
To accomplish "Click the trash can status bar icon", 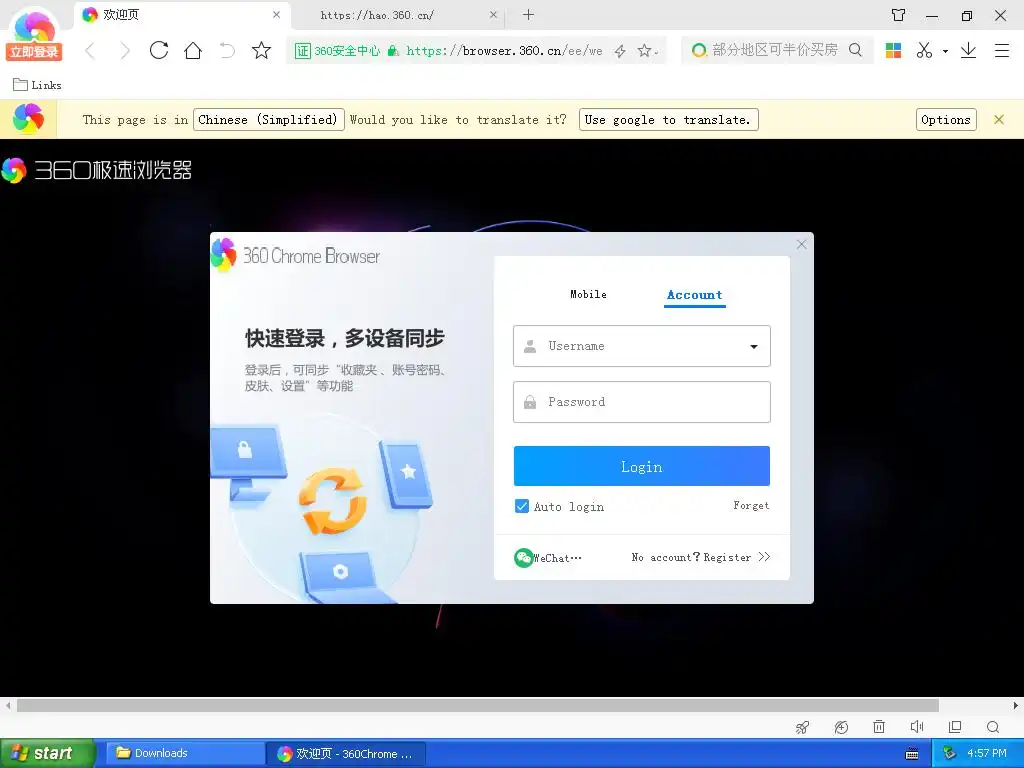I will click(x=879, y=727).
